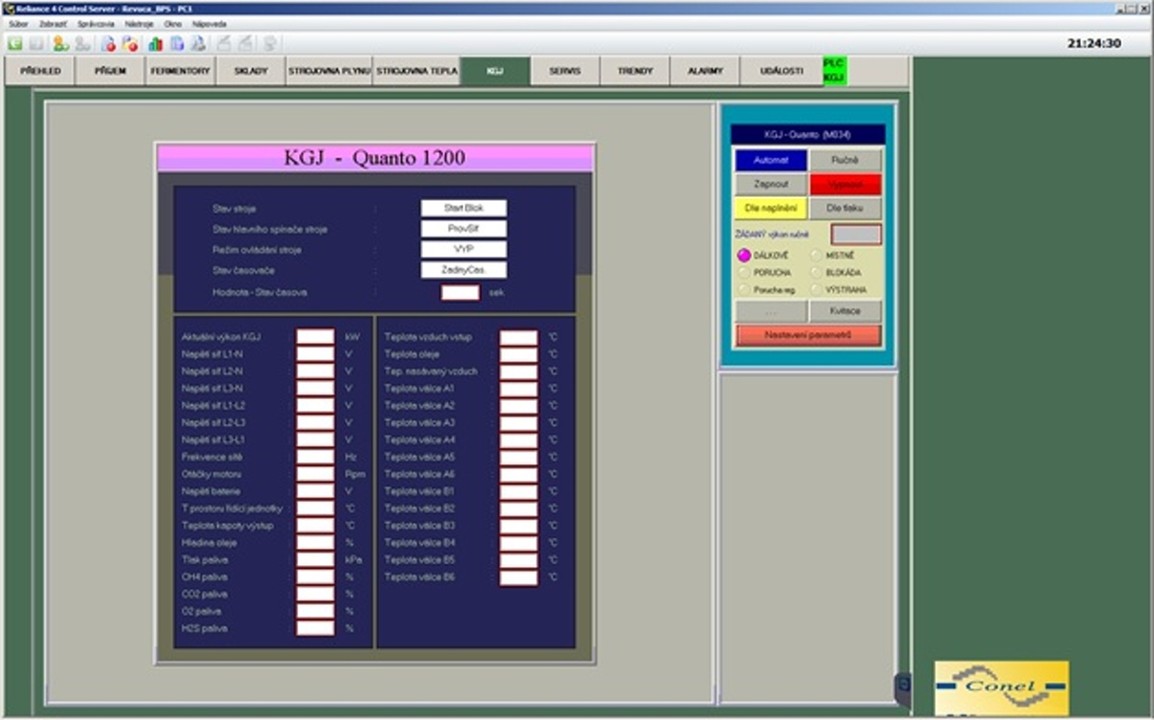Click the Kvitace button

coord(845,311)
